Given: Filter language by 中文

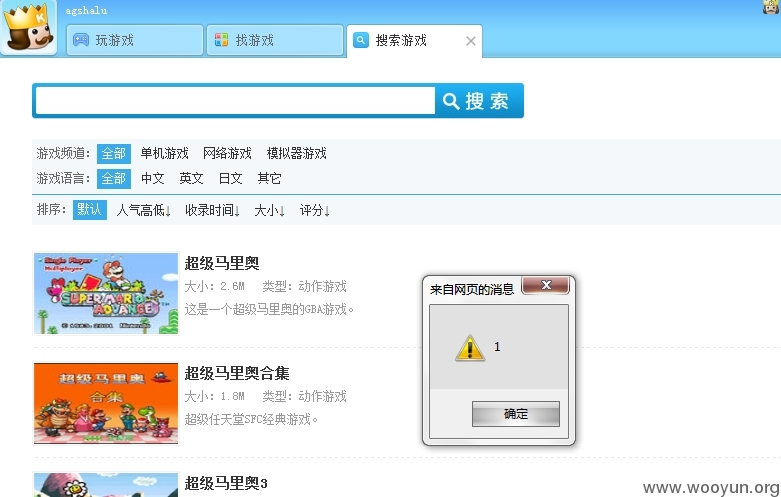Looking at the screenshot, I should 152,178.
